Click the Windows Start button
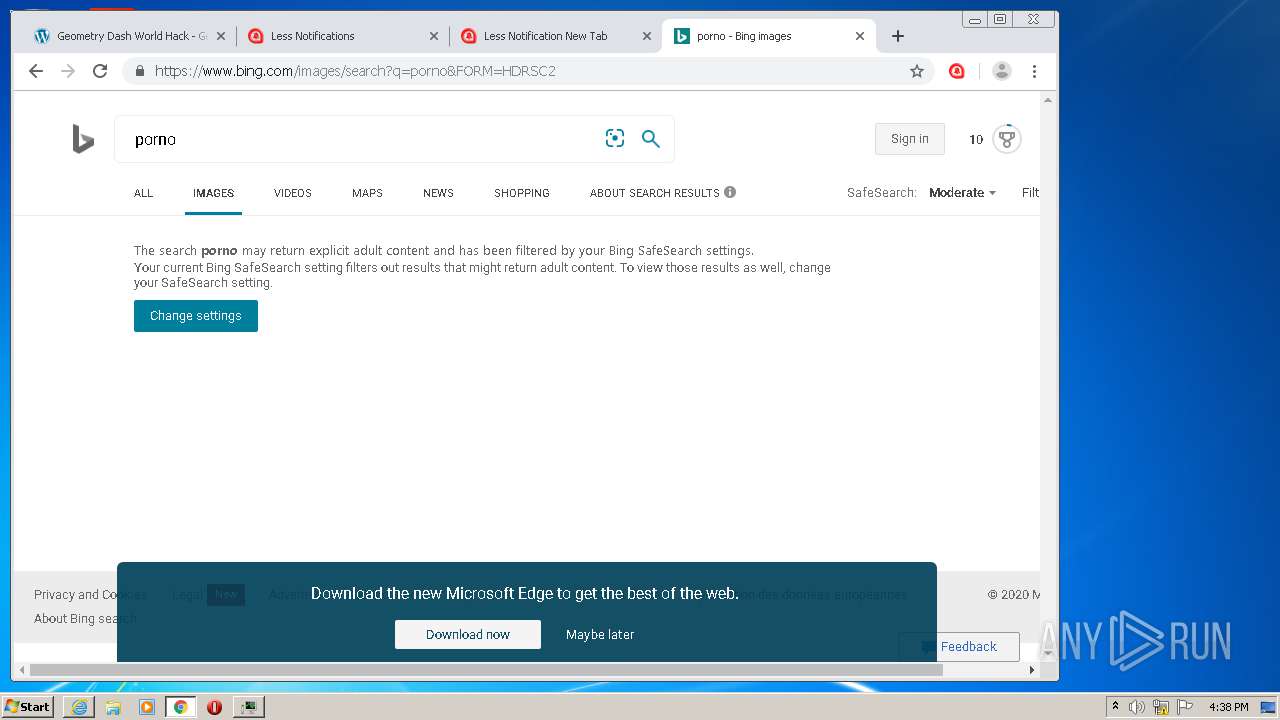This screenshot has height=720, width=1280. 27,707
